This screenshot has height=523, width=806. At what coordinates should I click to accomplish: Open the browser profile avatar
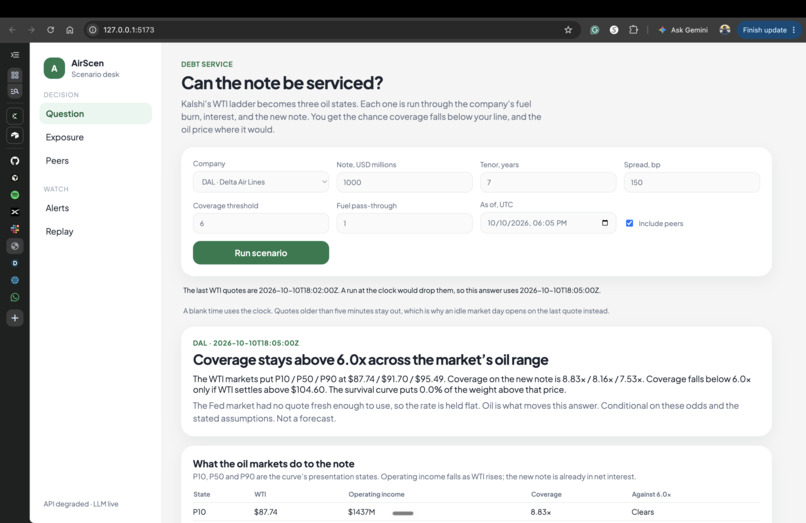[725, 30]
